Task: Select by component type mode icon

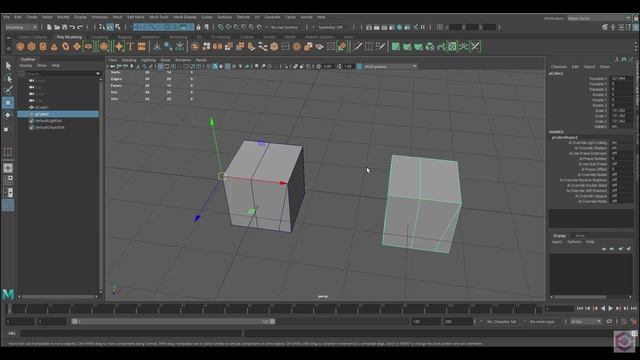Action: point(118,27)
